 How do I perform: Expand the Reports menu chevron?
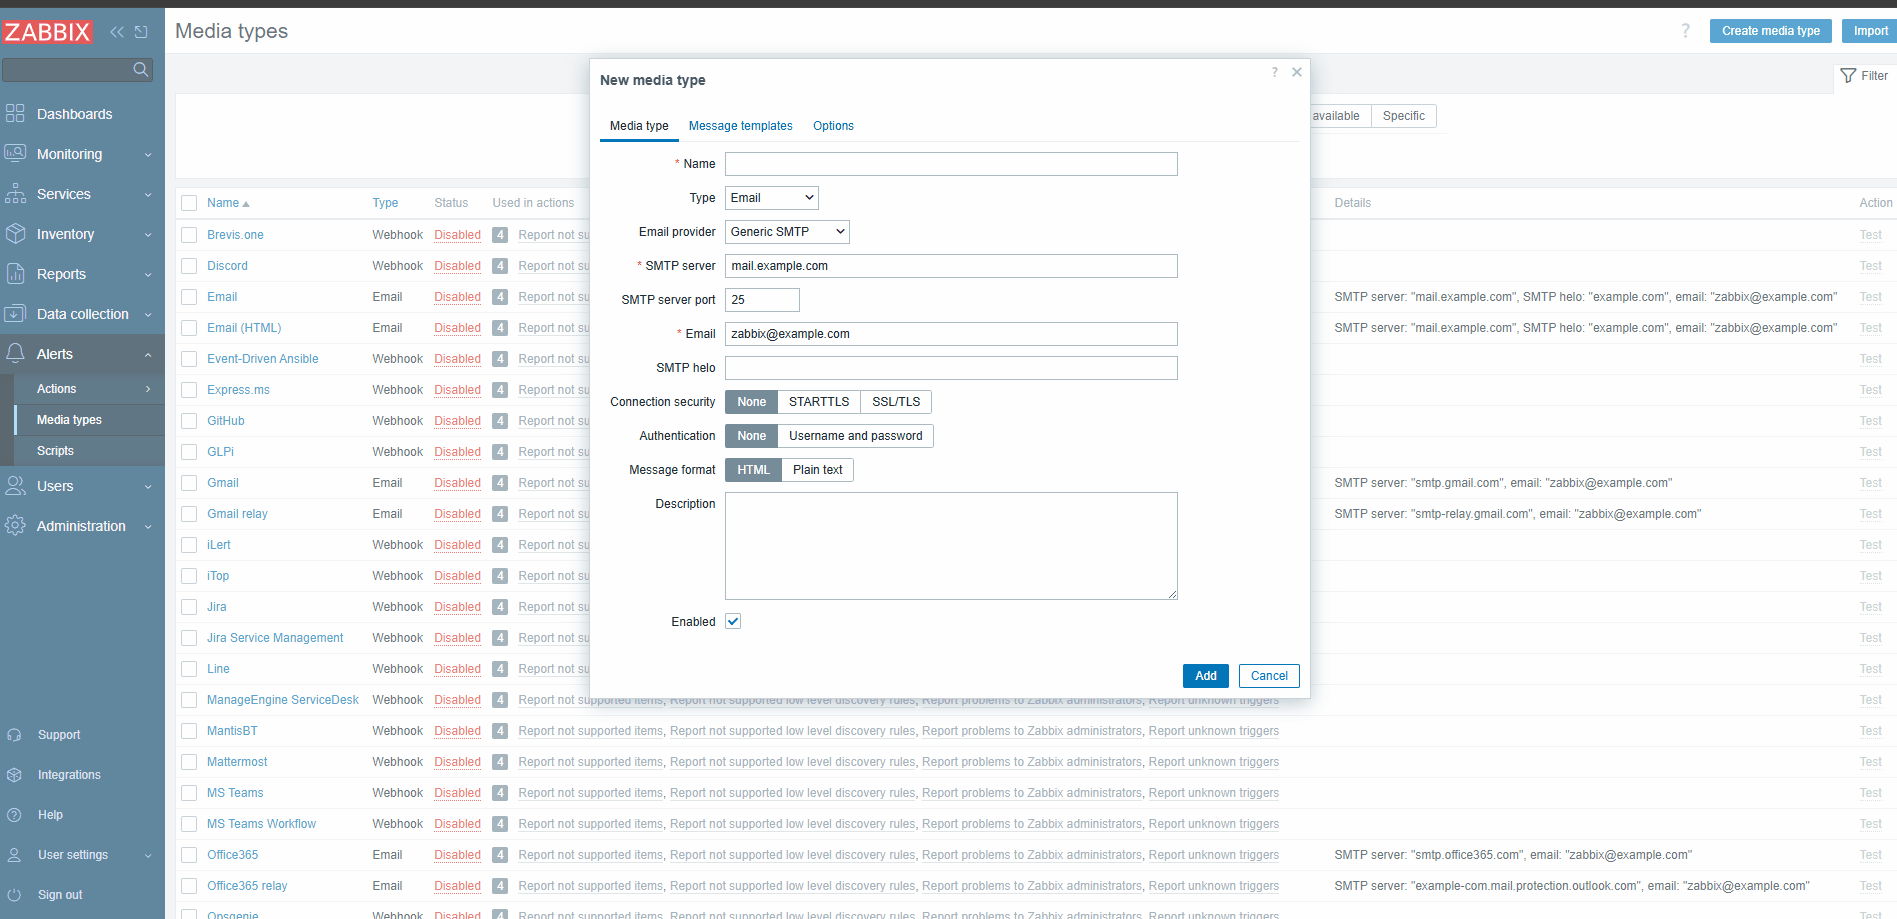148,275
